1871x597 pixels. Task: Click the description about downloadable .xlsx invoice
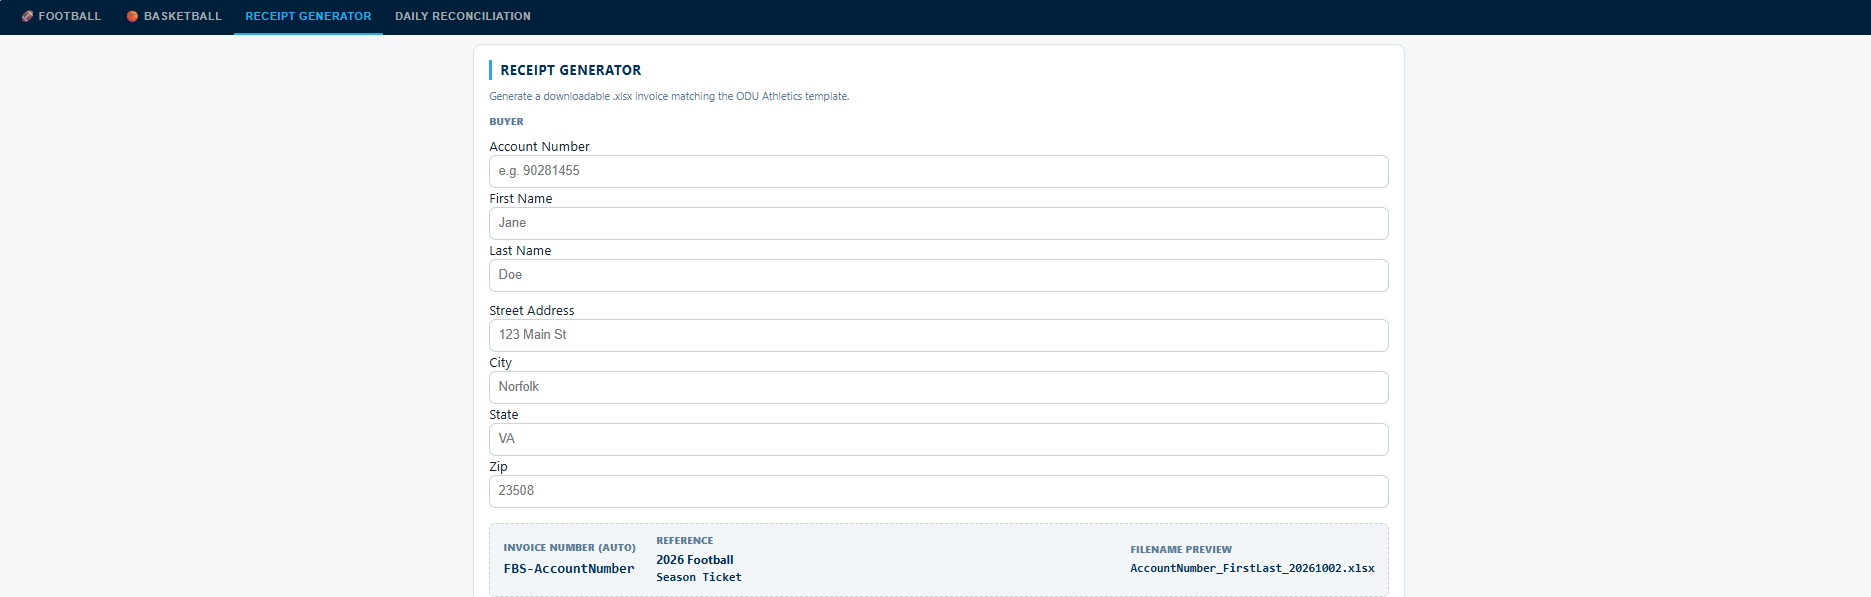tap(669, 96)
